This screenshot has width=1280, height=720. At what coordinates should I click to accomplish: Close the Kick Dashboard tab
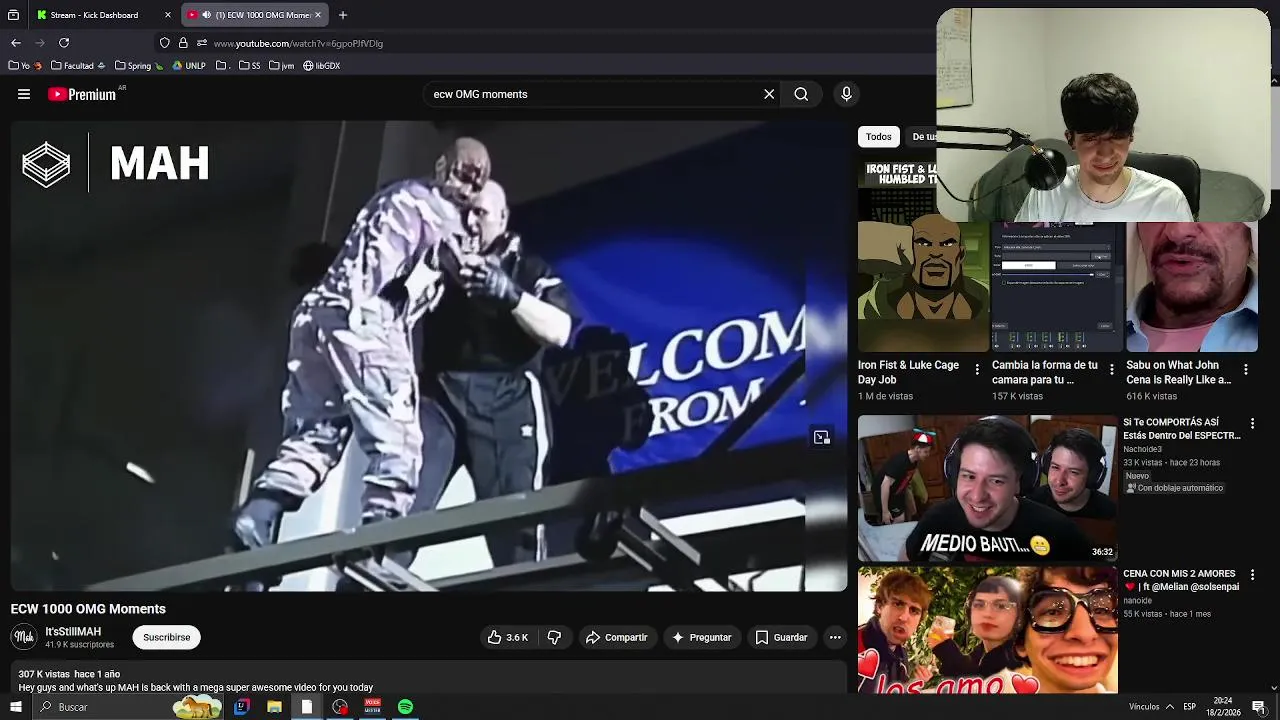point(168,15)
